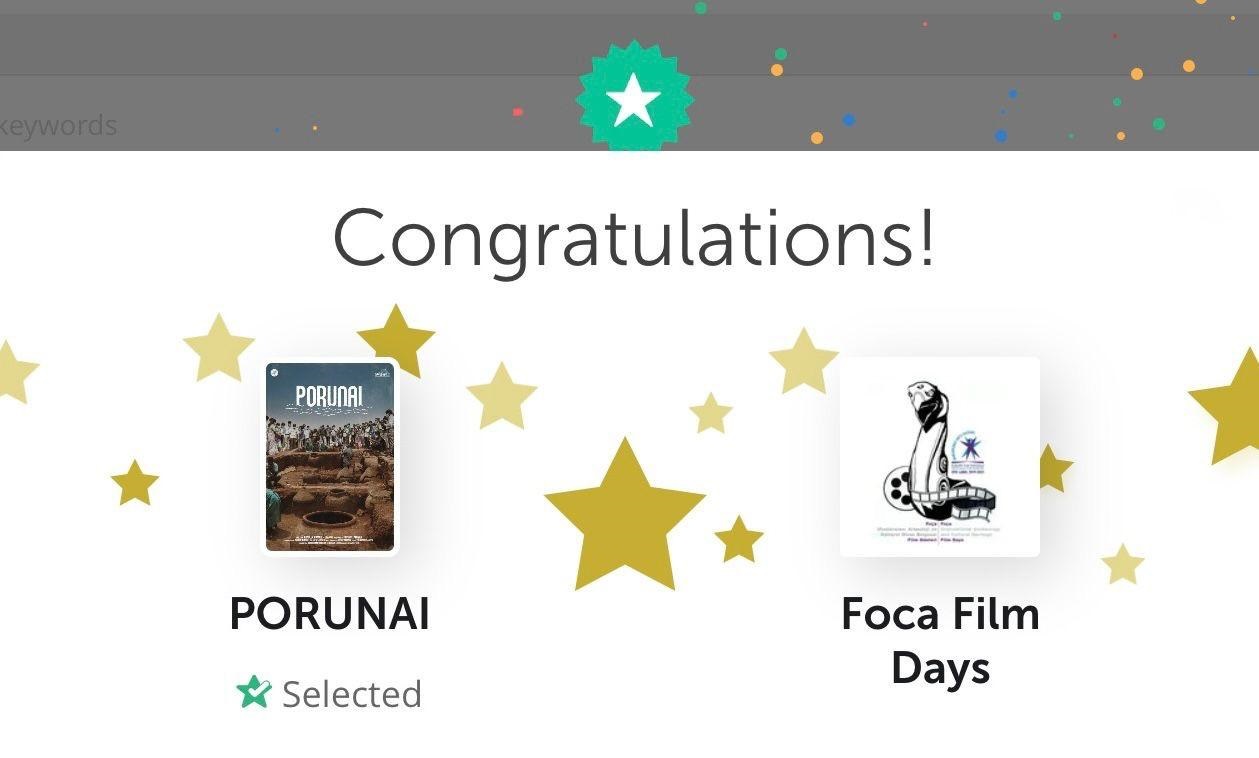This screenshot has height=758, width=1259.
Task: Click the pale gold star left of Foca logo
Action: pos(803,362)
